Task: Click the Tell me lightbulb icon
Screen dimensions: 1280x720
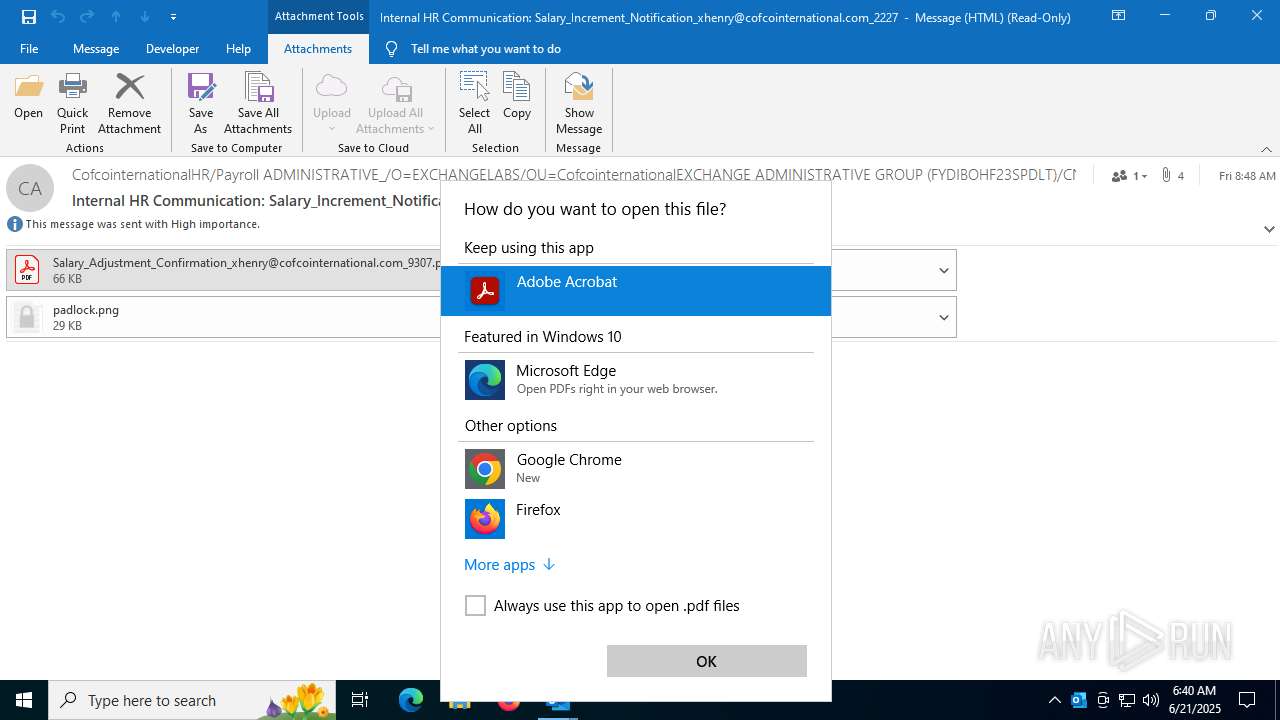Action: (391, 49)
